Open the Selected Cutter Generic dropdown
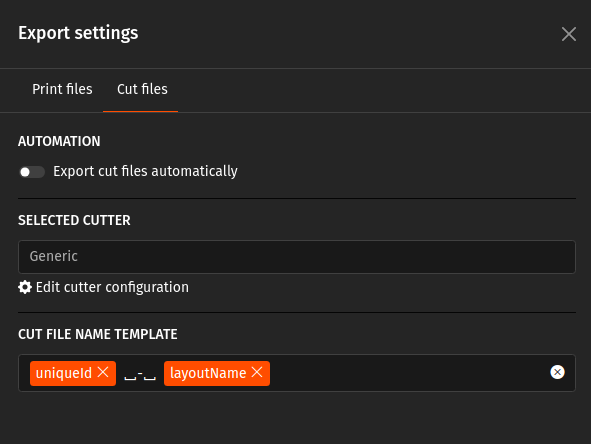 [x=297, y=257]
